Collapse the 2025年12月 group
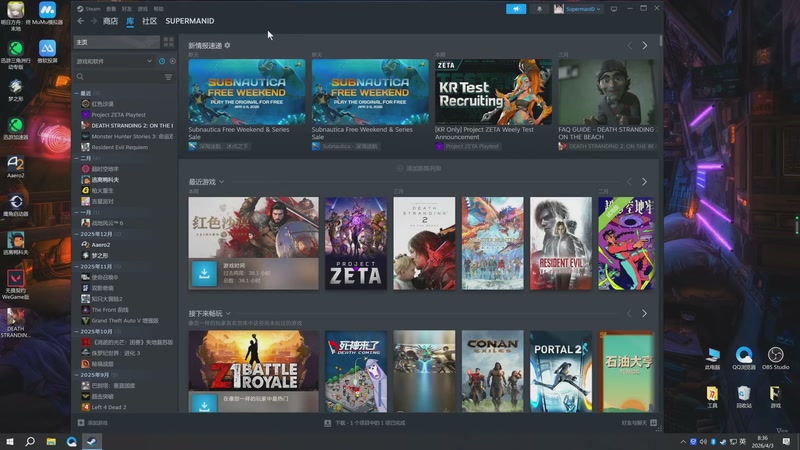This screenshot has height=450, width=800. pyautogui.click(x=77, y=234)
